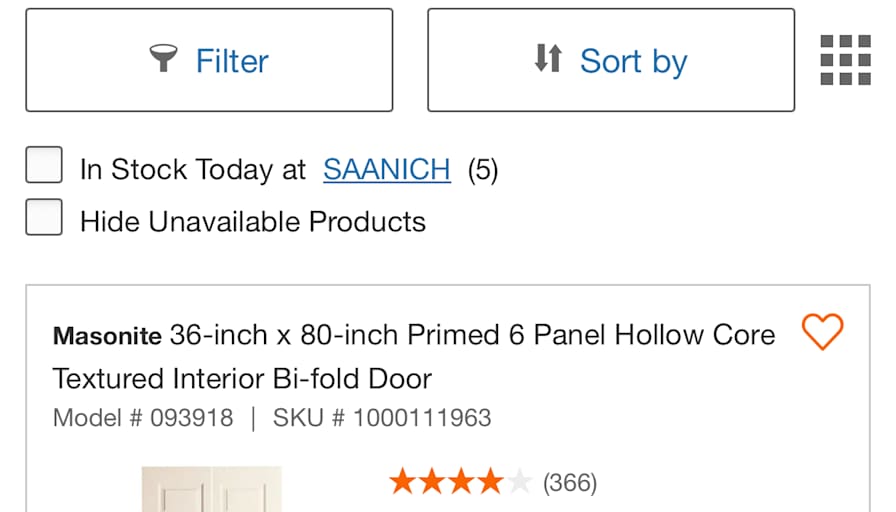Click the (5) in-stock count
This screenshot has height=512, width=896.
coord(482,170)
